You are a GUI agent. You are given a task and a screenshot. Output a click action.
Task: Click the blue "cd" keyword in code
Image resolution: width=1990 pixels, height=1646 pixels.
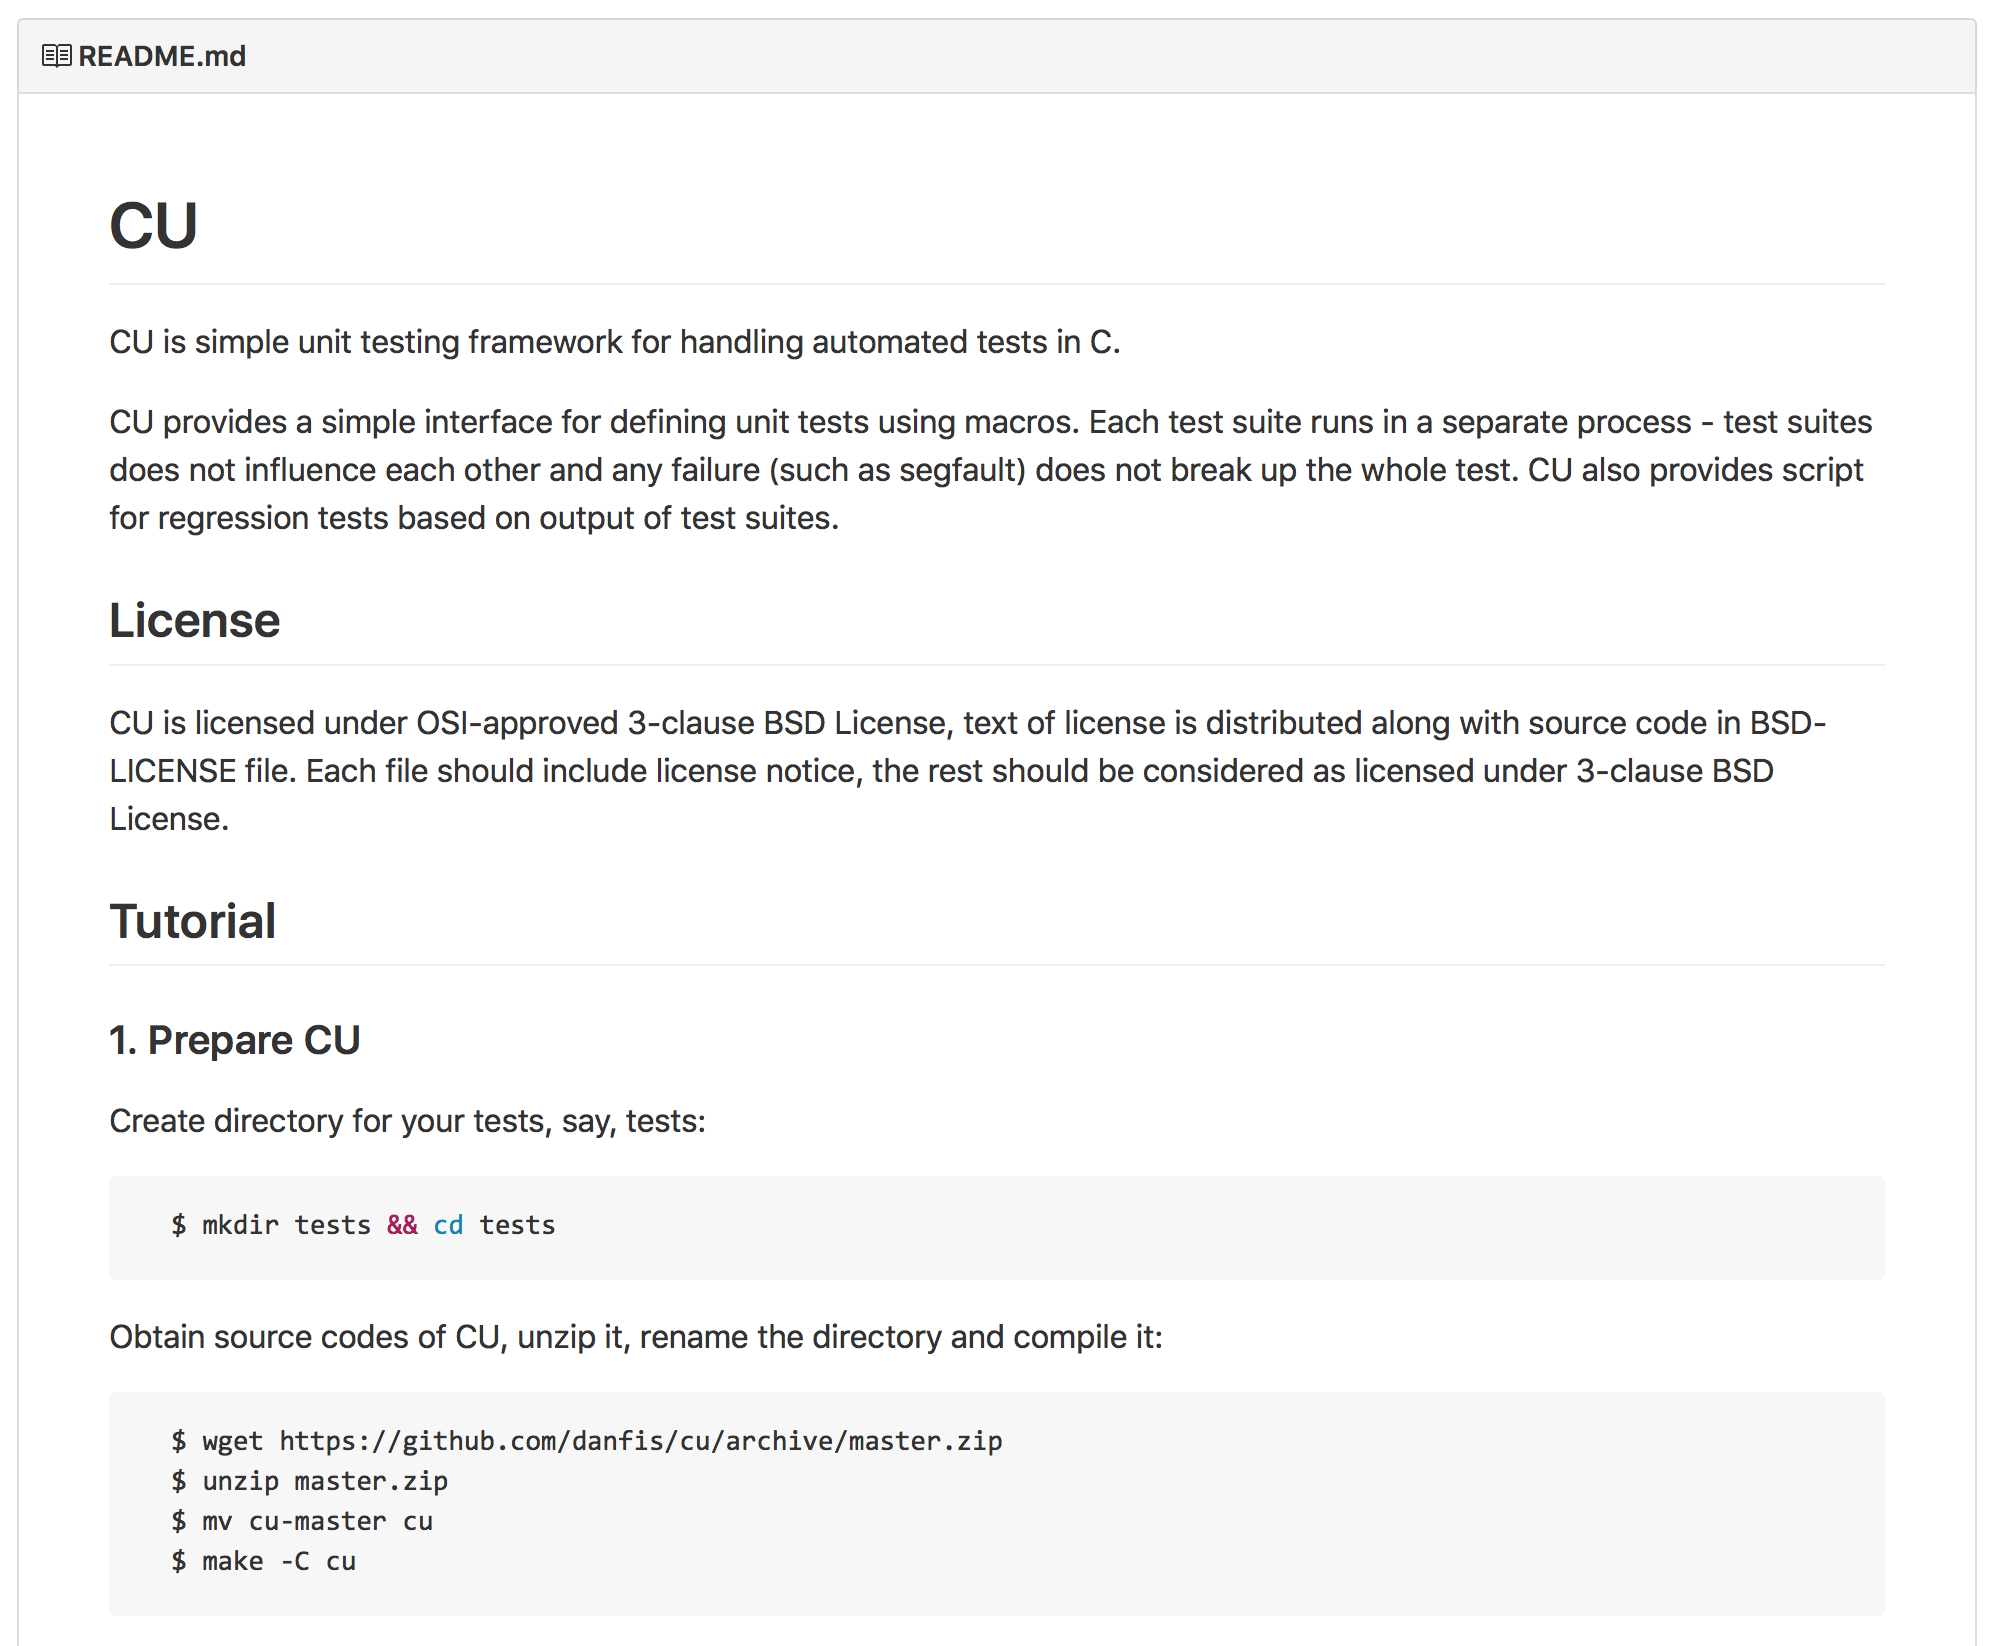(448, 1225)
